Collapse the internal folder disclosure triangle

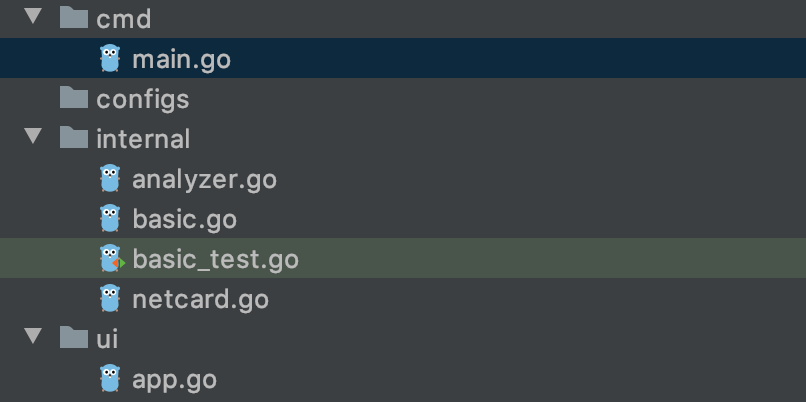tap(35, 138)
